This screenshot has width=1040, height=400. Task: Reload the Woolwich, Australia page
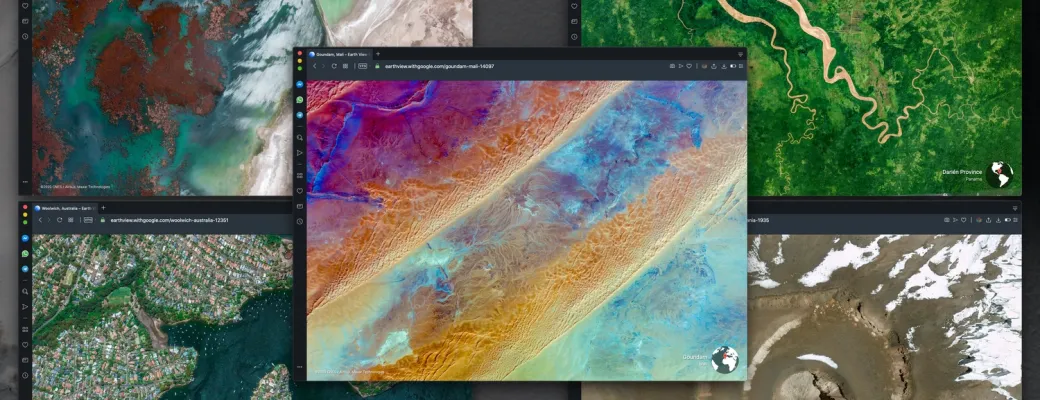[x=60, y=220]
